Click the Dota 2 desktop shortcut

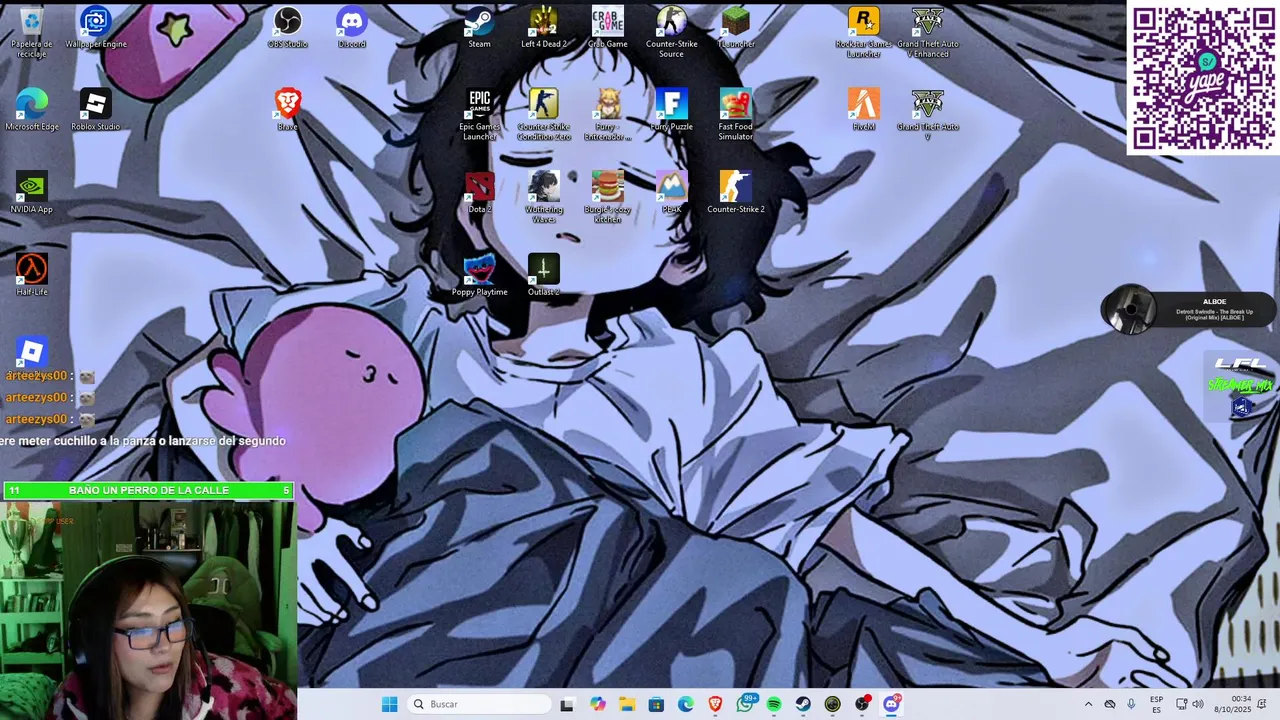(x=480, y=193)
